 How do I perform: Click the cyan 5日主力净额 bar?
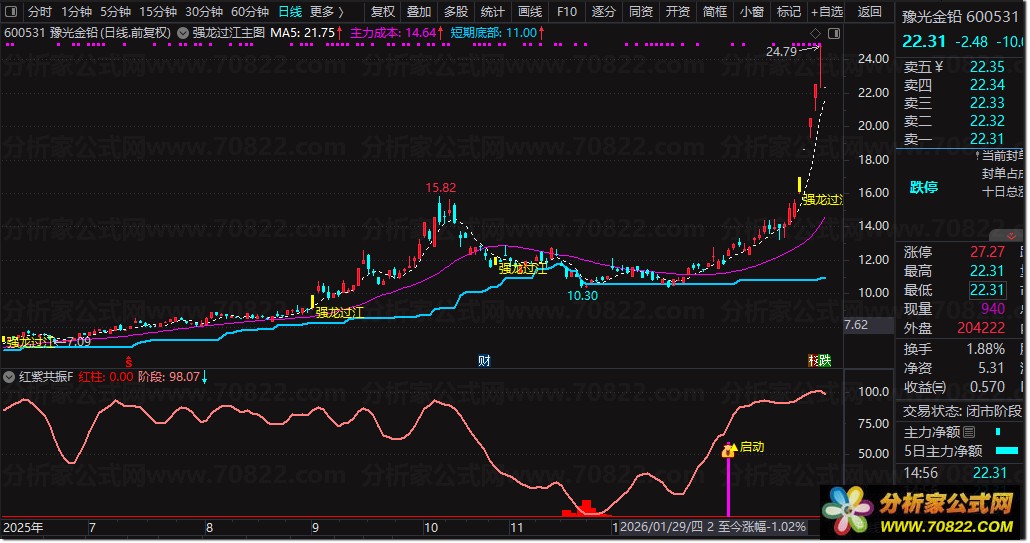[1007, 451]
